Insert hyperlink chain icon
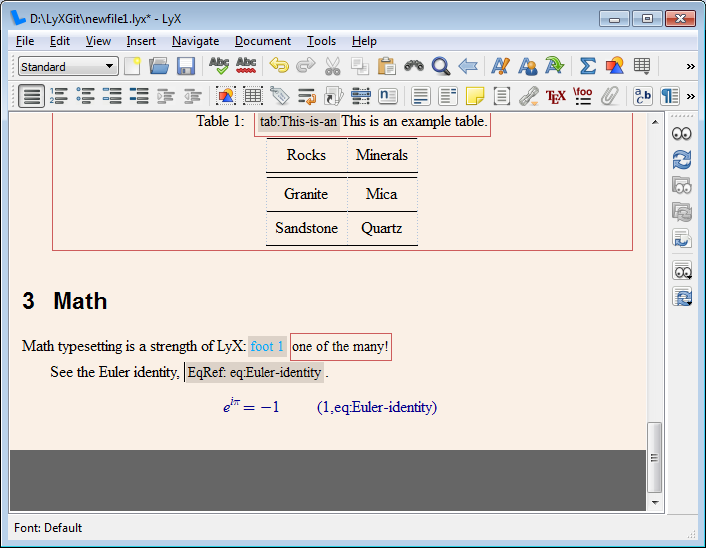 (x=529, y=96)
